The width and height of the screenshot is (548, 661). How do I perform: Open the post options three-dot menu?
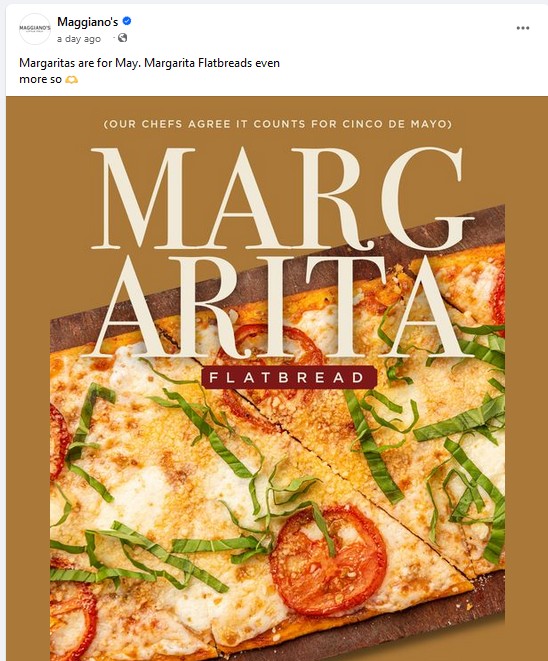point(523,28)
